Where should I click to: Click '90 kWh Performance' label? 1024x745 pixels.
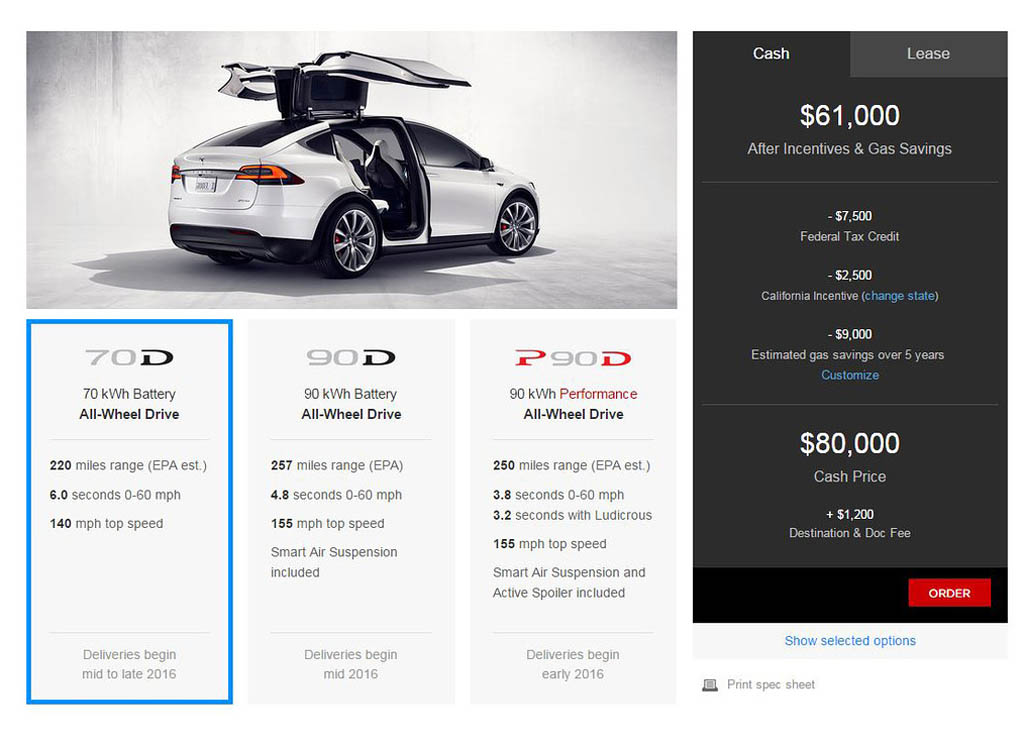[x=573, y=394]
